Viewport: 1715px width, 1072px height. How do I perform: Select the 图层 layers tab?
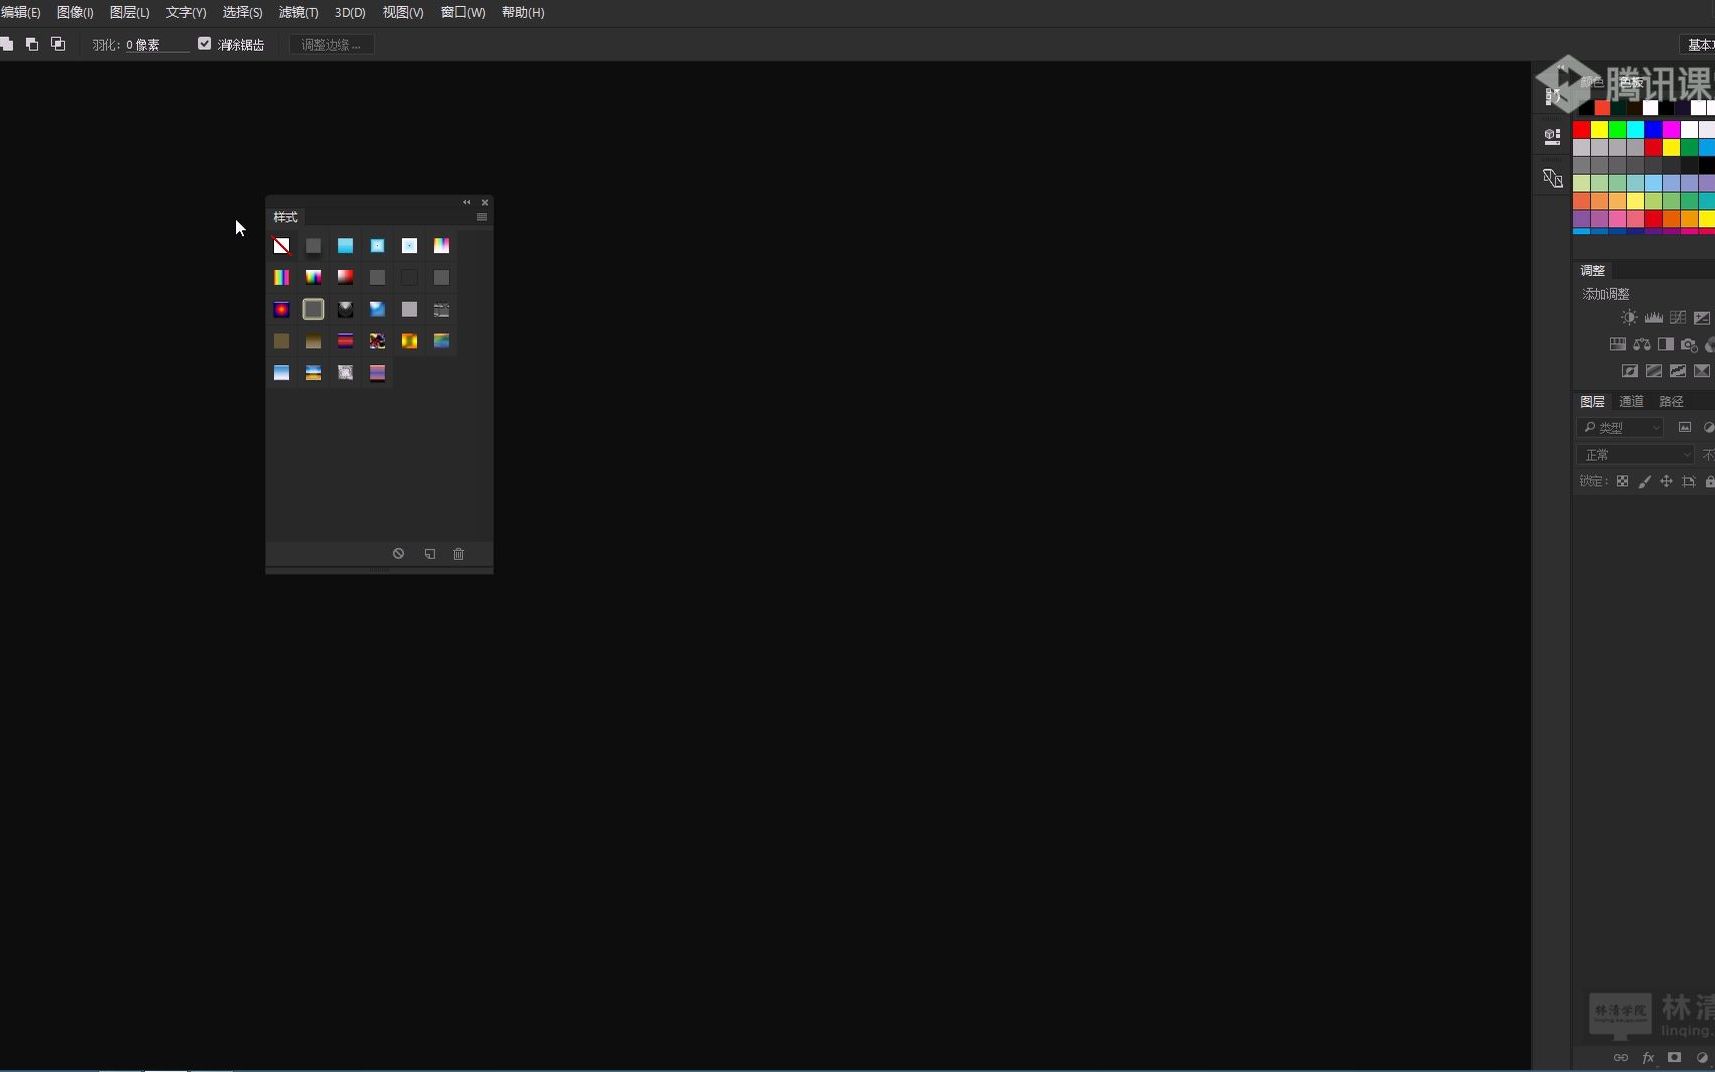click(x=1592, y=402)
